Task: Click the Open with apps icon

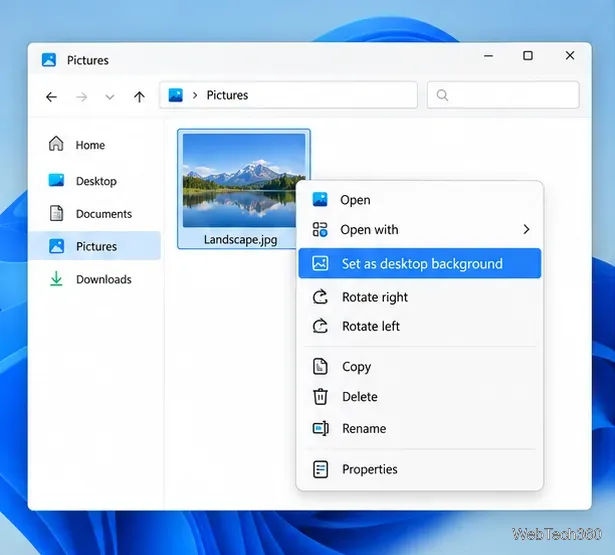Action: (320, 229)
